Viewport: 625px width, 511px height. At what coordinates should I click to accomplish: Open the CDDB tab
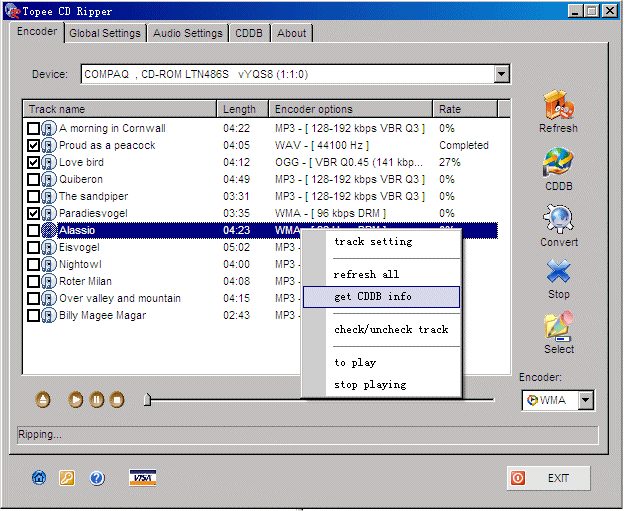249,33
